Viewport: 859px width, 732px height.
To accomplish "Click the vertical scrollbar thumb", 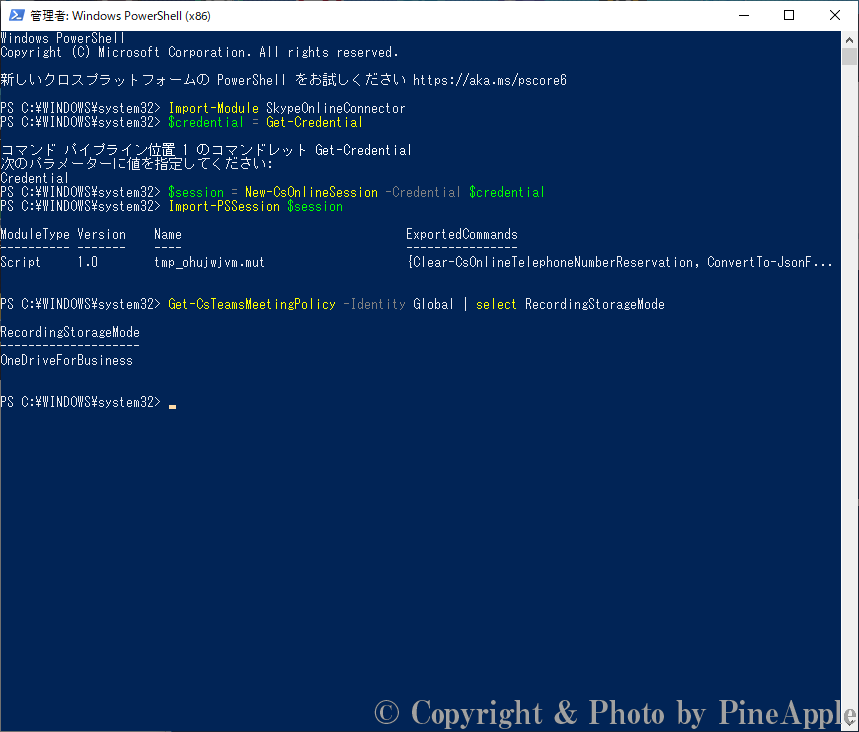I will 849,56.
